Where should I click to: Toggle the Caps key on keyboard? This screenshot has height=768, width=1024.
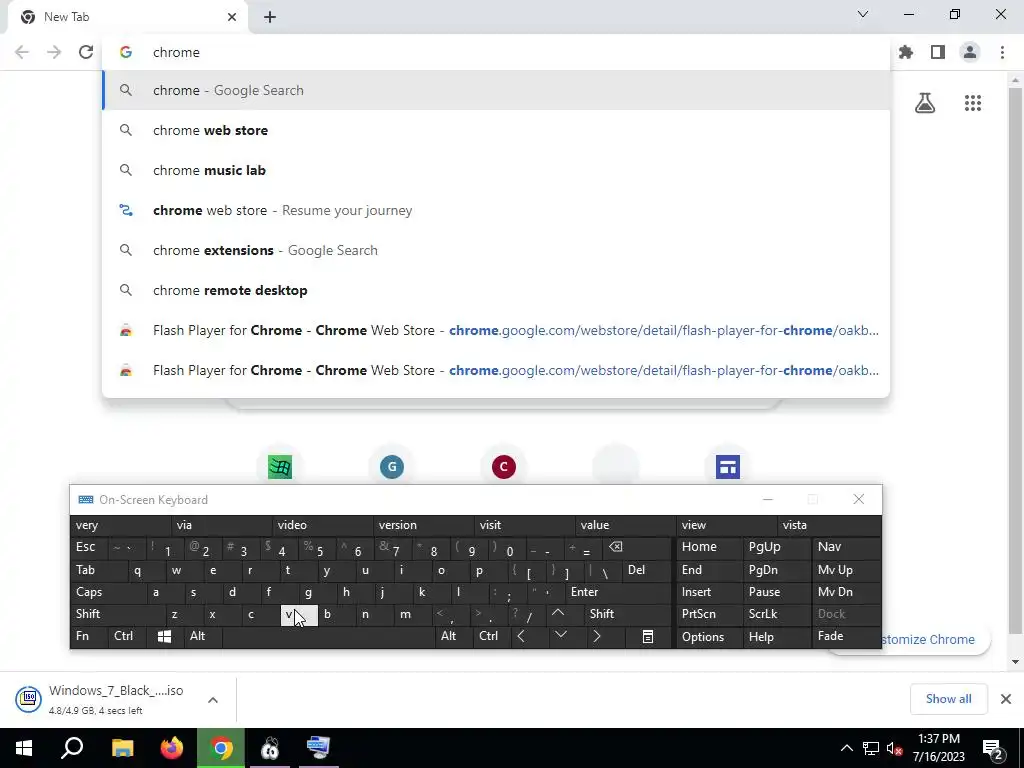[x=108, y=592]
